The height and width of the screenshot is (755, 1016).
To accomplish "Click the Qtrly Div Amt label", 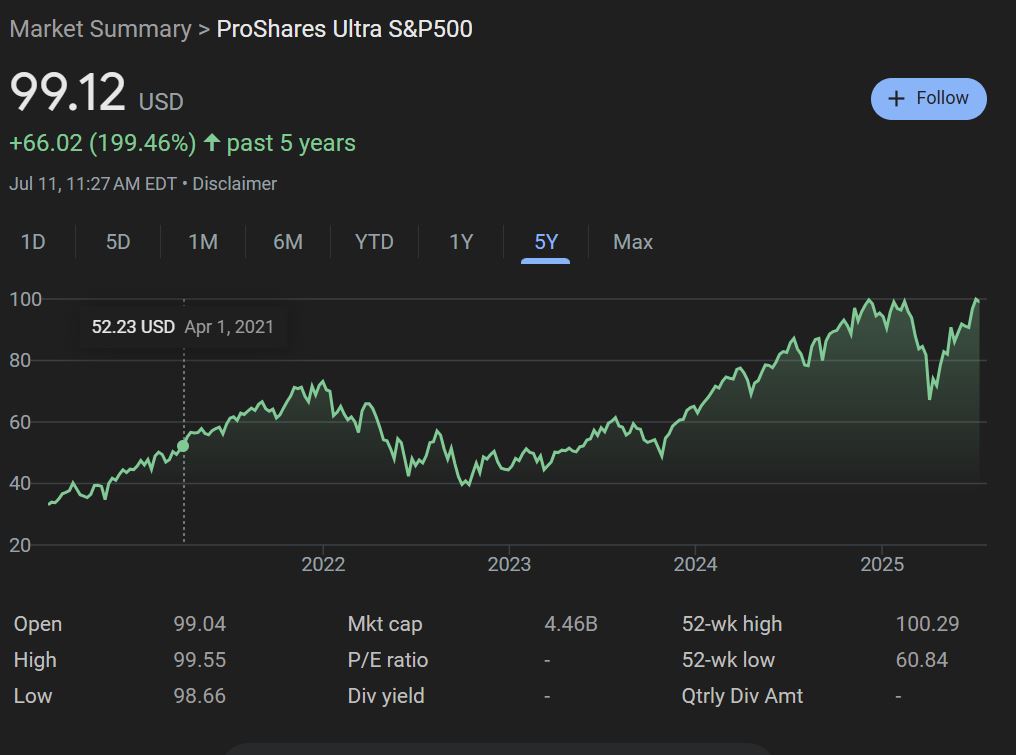I will (x=742, y=696).
